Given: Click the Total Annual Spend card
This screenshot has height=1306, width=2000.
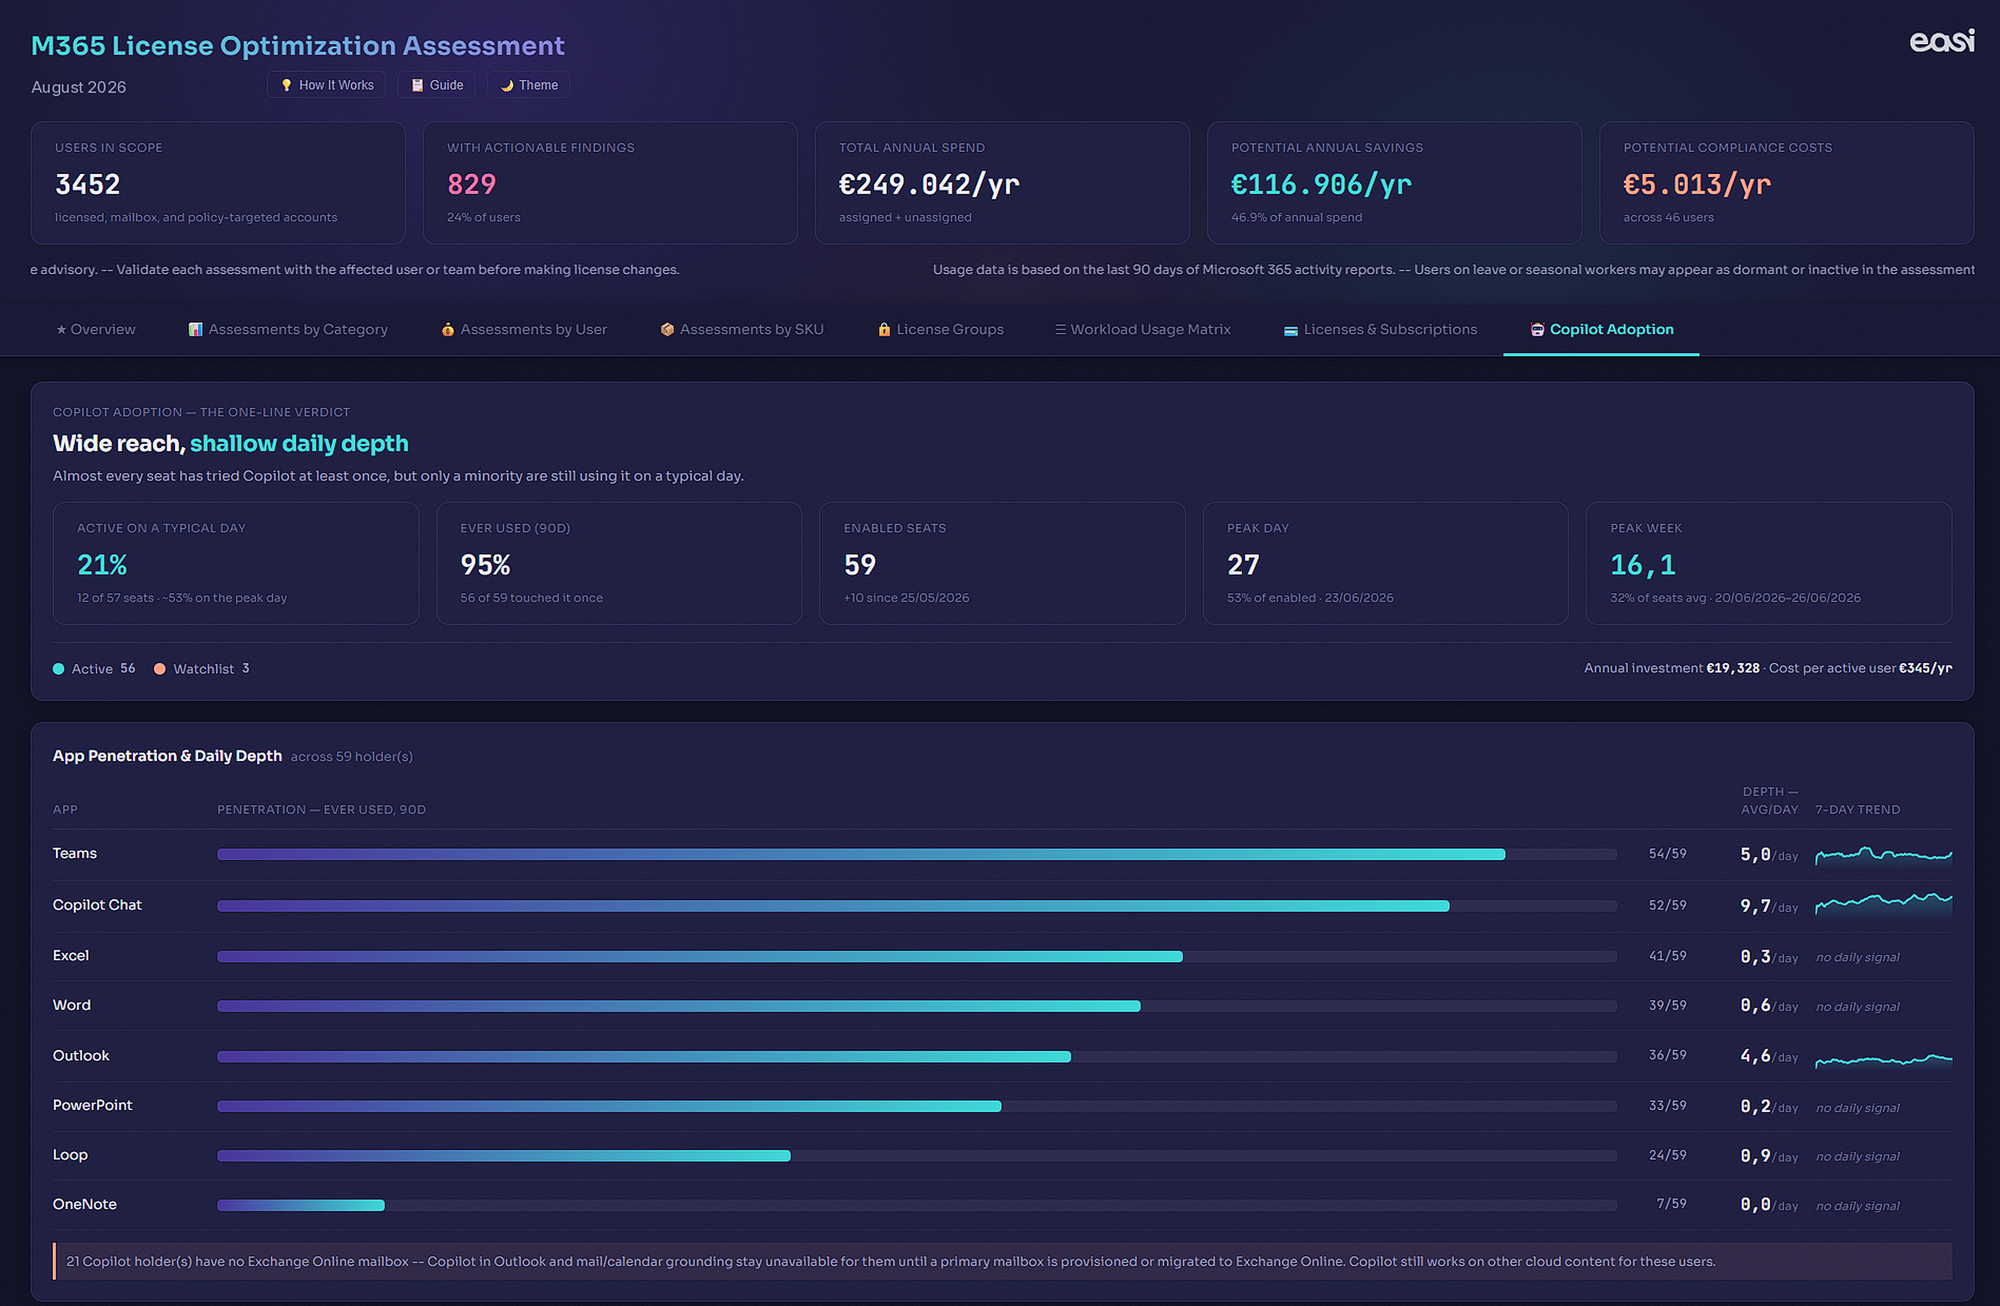Looking at the screenshot, I should (1002, 183).
